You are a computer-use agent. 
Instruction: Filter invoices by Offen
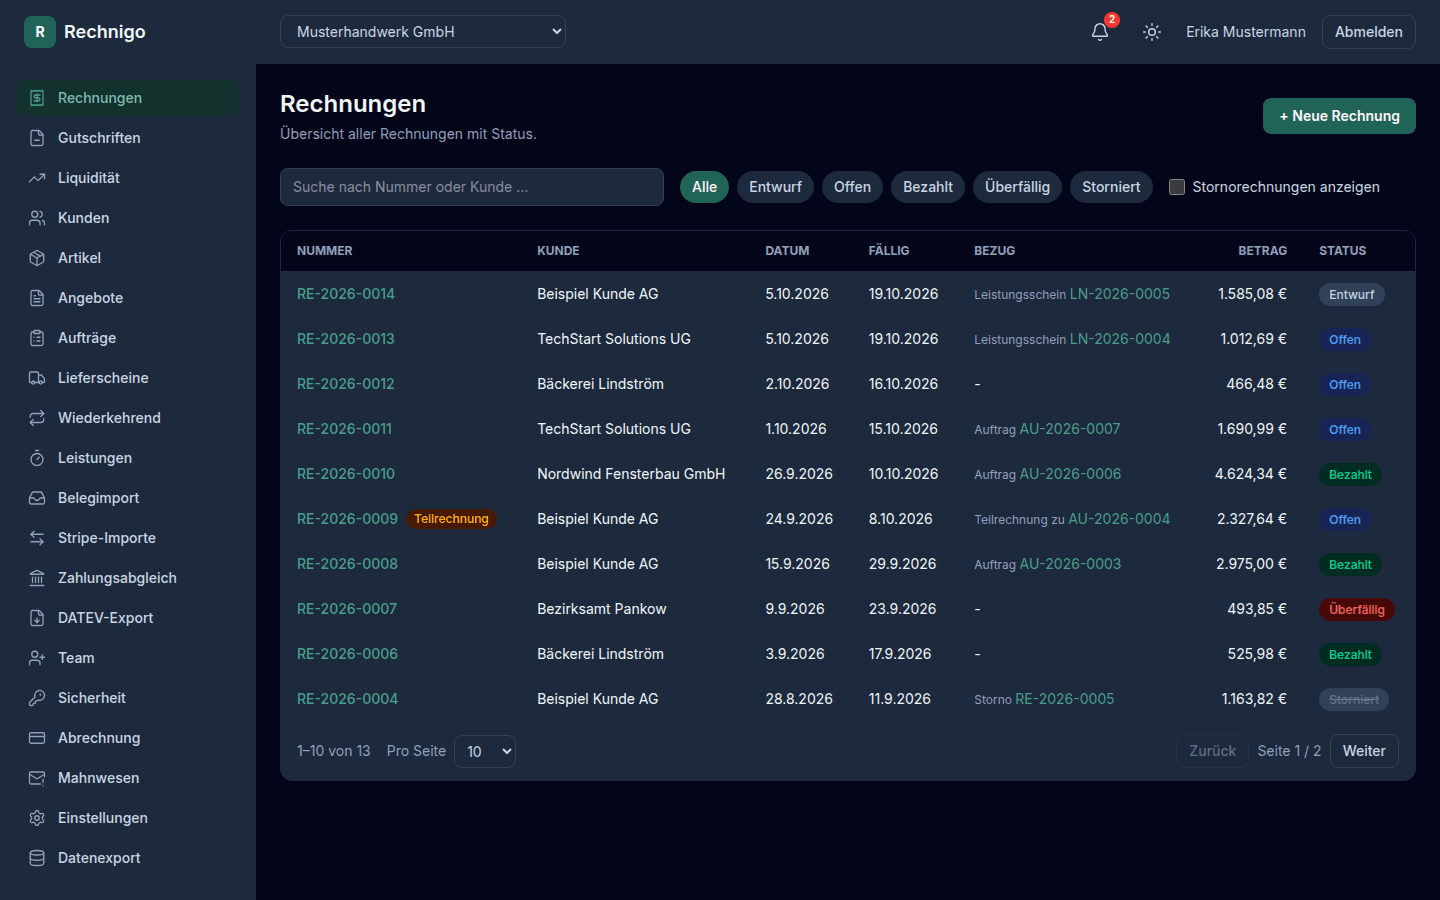[x=852, y=187]
